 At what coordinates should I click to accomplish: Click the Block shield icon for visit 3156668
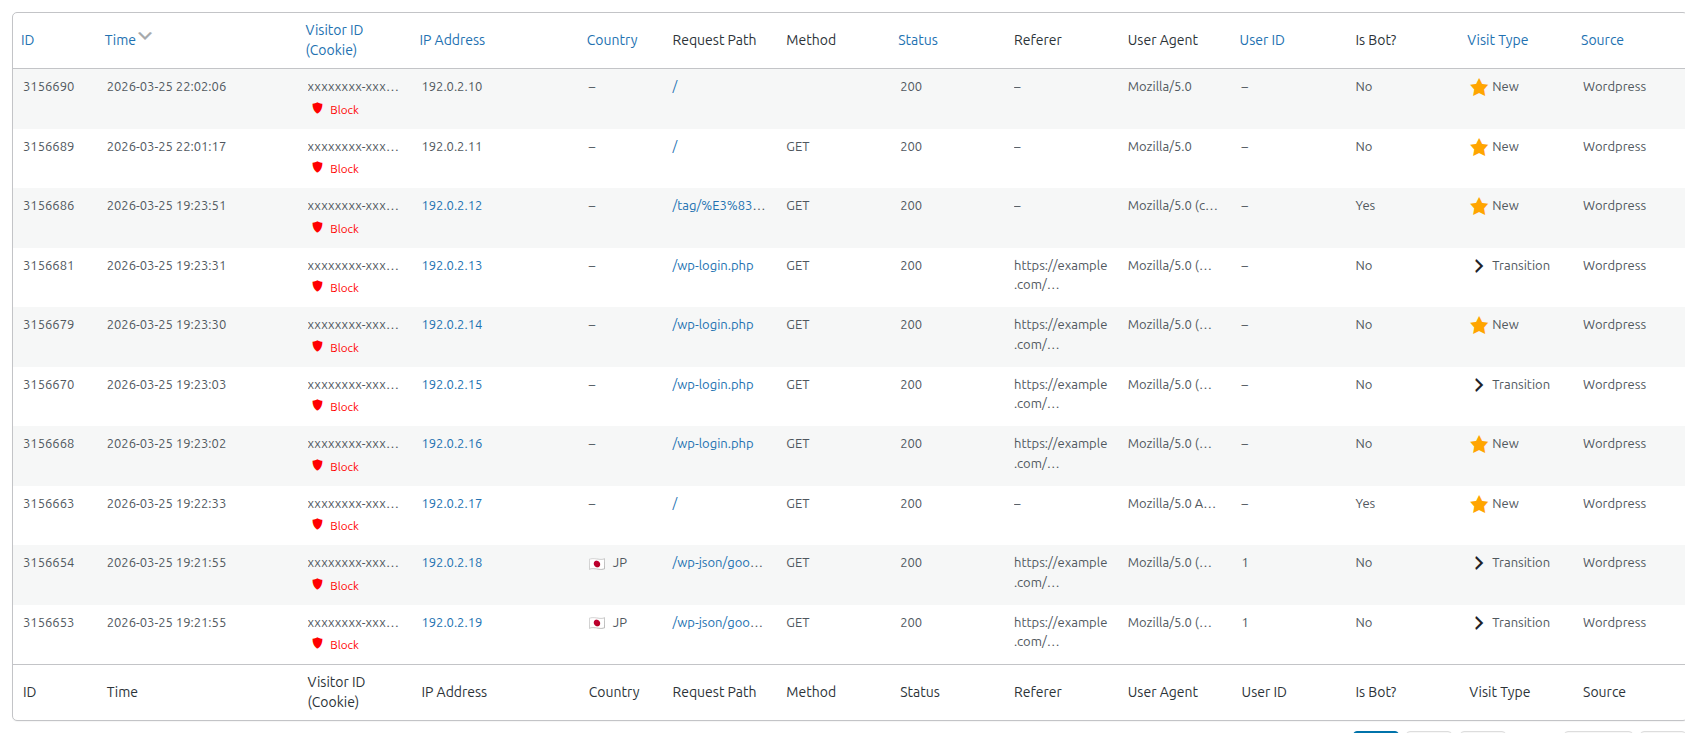(x=318, y=466)
